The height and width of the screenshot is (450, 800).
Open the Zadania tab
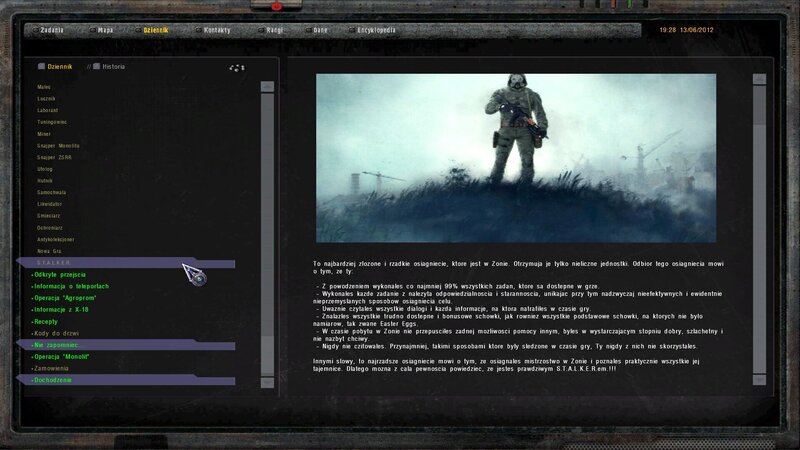click(x=52, y=30)
